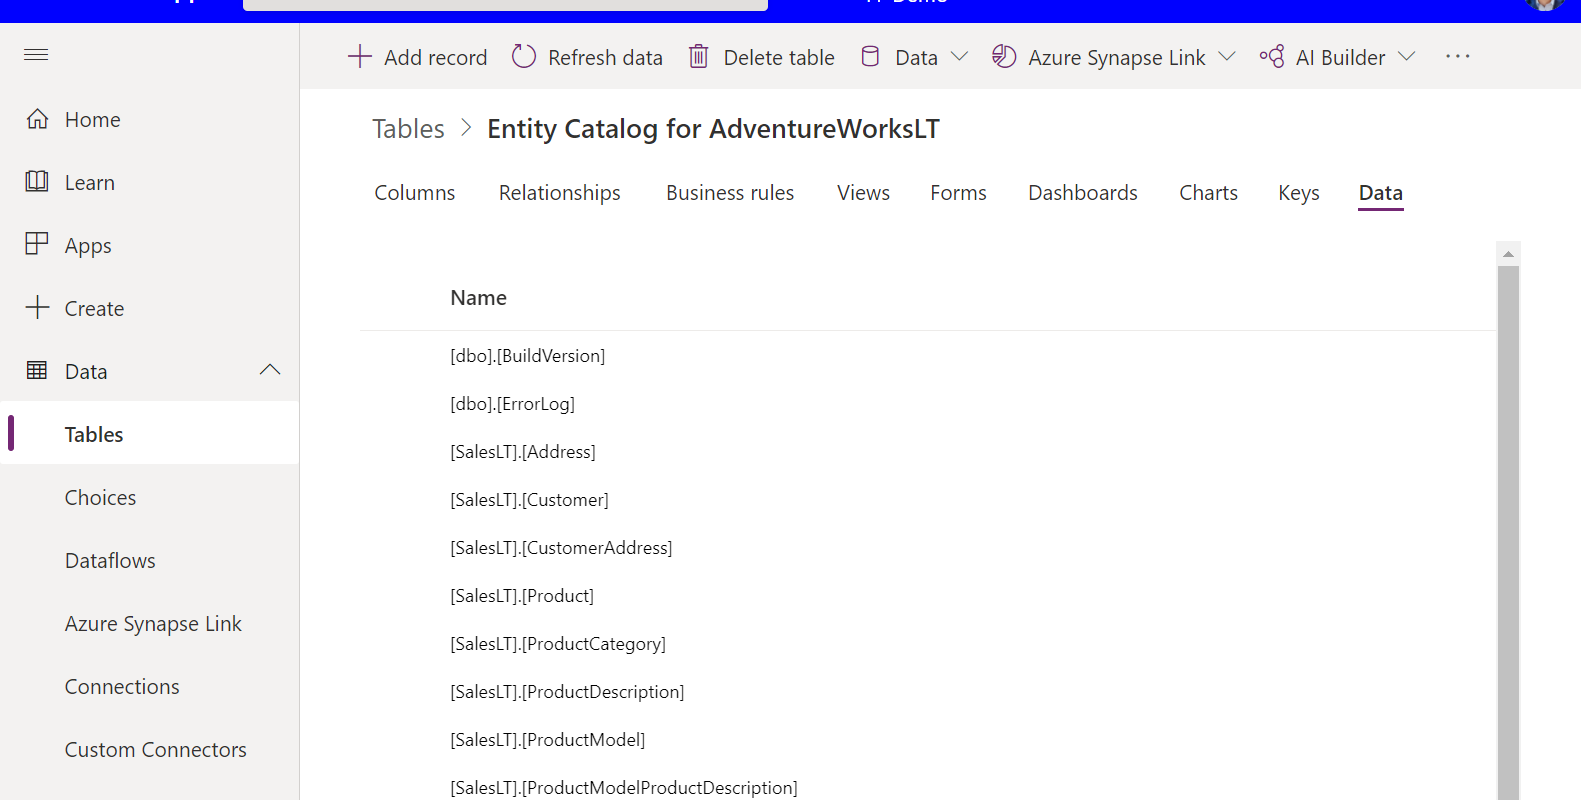
Task: Sort by the Name column header
Action: click(478, 297)
